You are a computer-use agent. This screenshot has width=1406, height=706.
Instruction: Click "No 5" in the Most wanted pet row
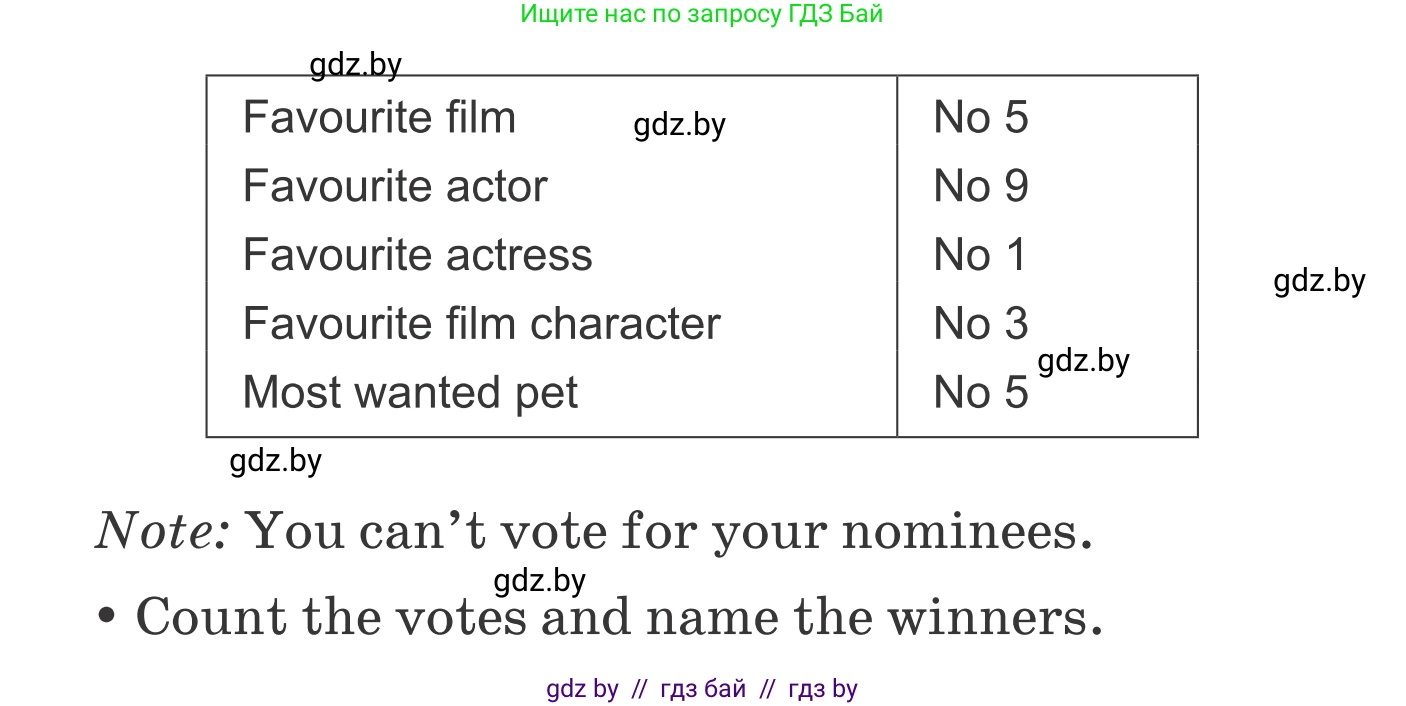980,392
